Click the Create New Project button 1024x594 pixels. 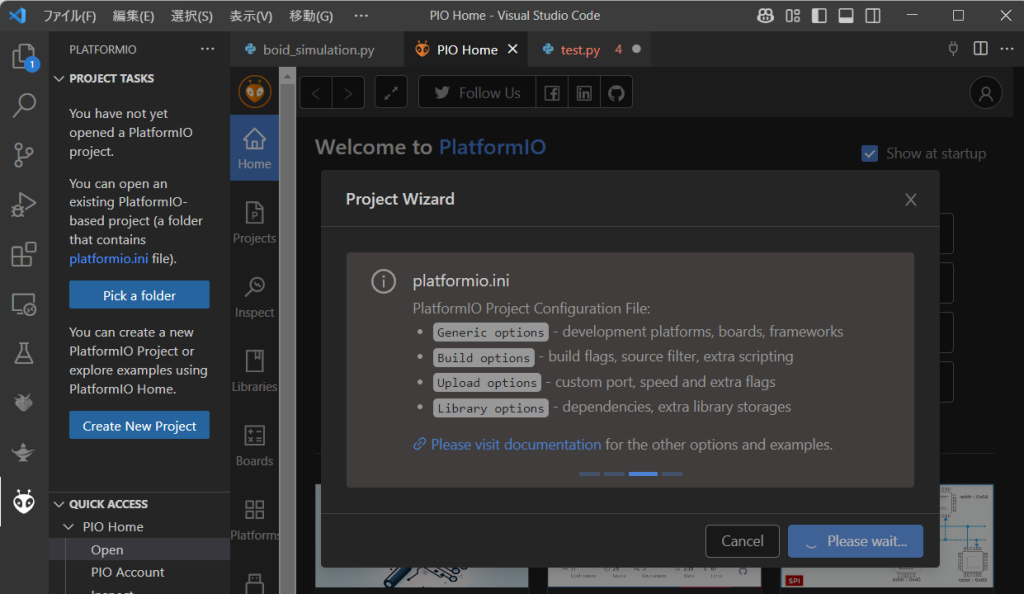[139, 425]
